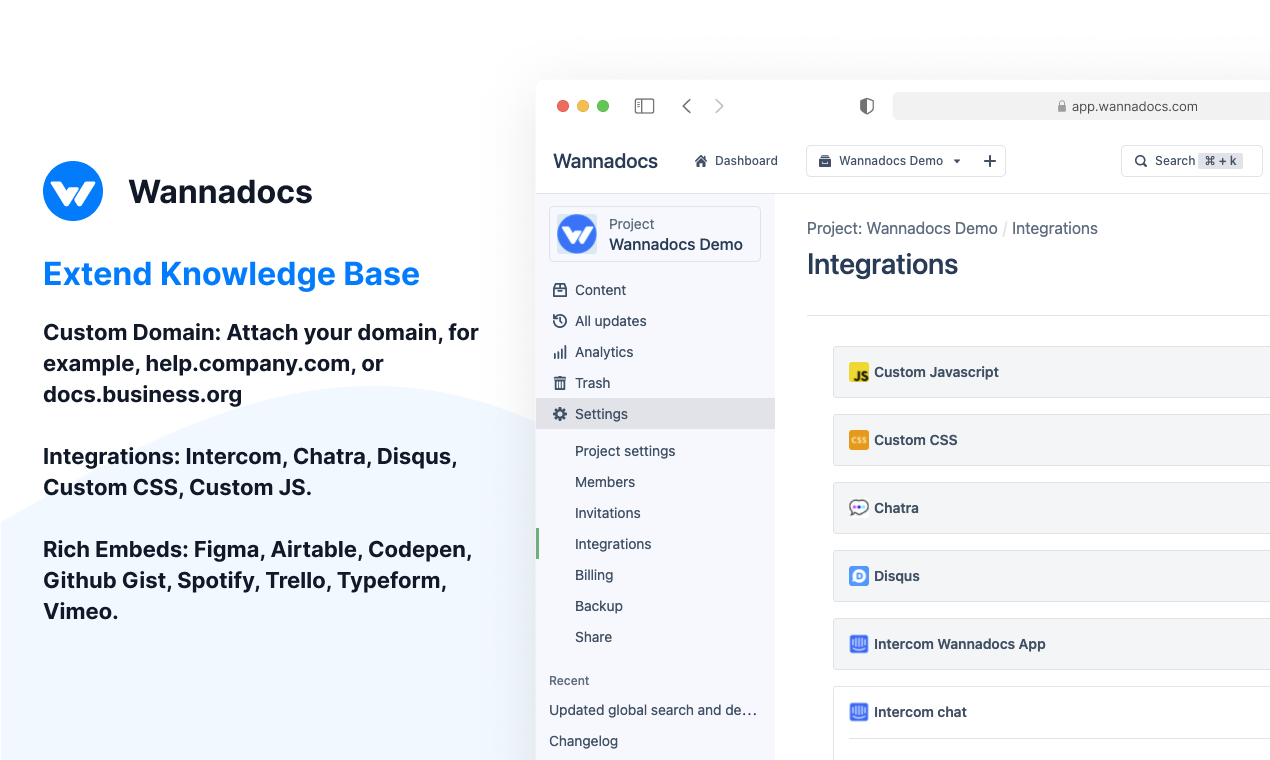This screenshot has width=1270, height=760.
Task: Click Project: Wannadocs Demo breadcrumb
Action: tap(902, 228)
